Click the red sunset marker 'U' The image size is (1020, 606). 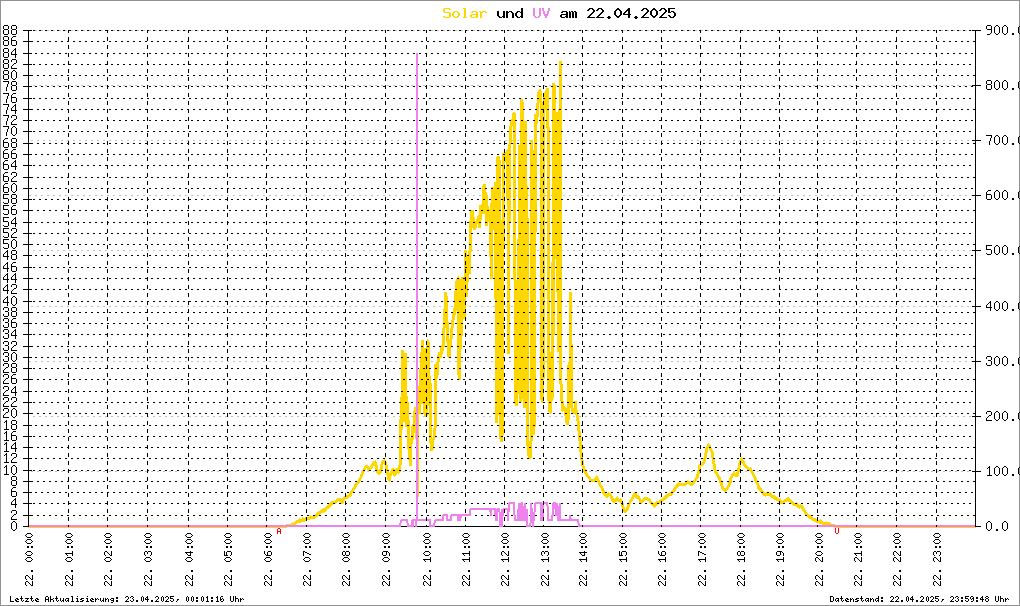(x=837, y=532)
